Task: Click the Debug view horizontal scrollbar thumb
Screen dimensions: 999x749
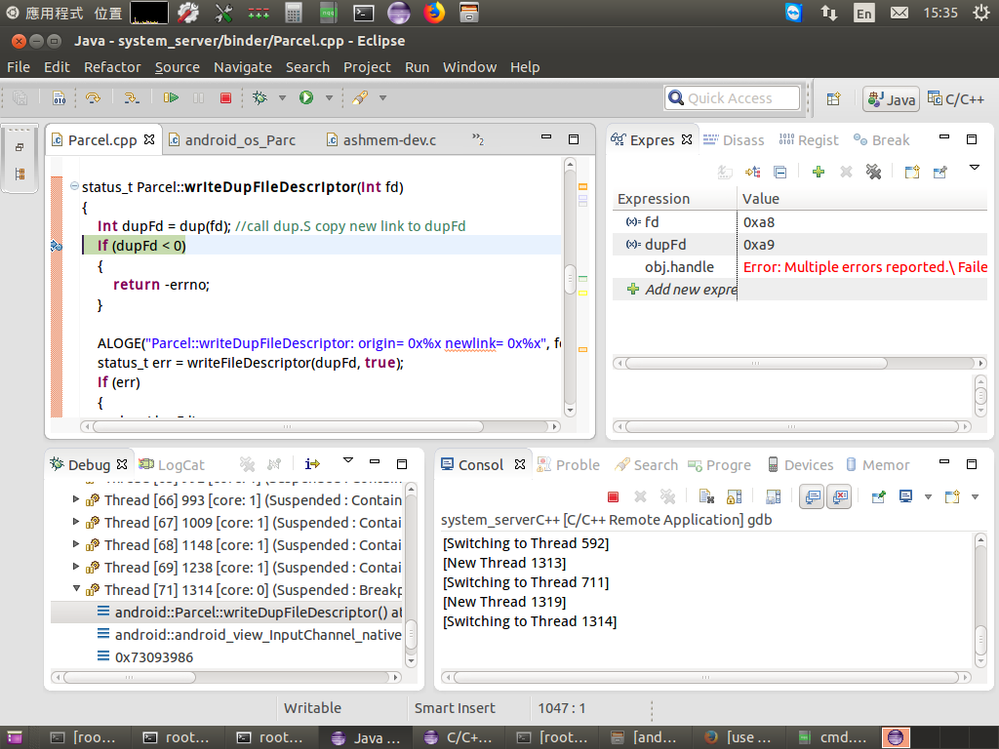Action: click(129, 677)
